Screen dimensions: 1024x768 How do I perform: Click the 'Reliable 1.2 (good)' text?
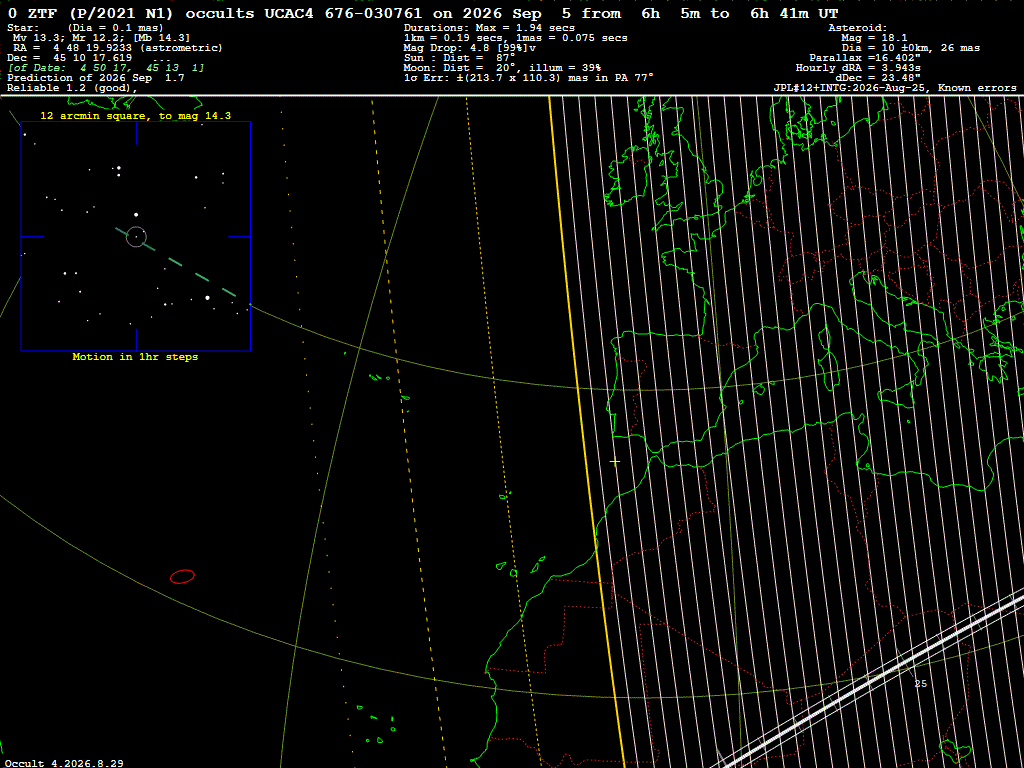[x=72, y=88]
